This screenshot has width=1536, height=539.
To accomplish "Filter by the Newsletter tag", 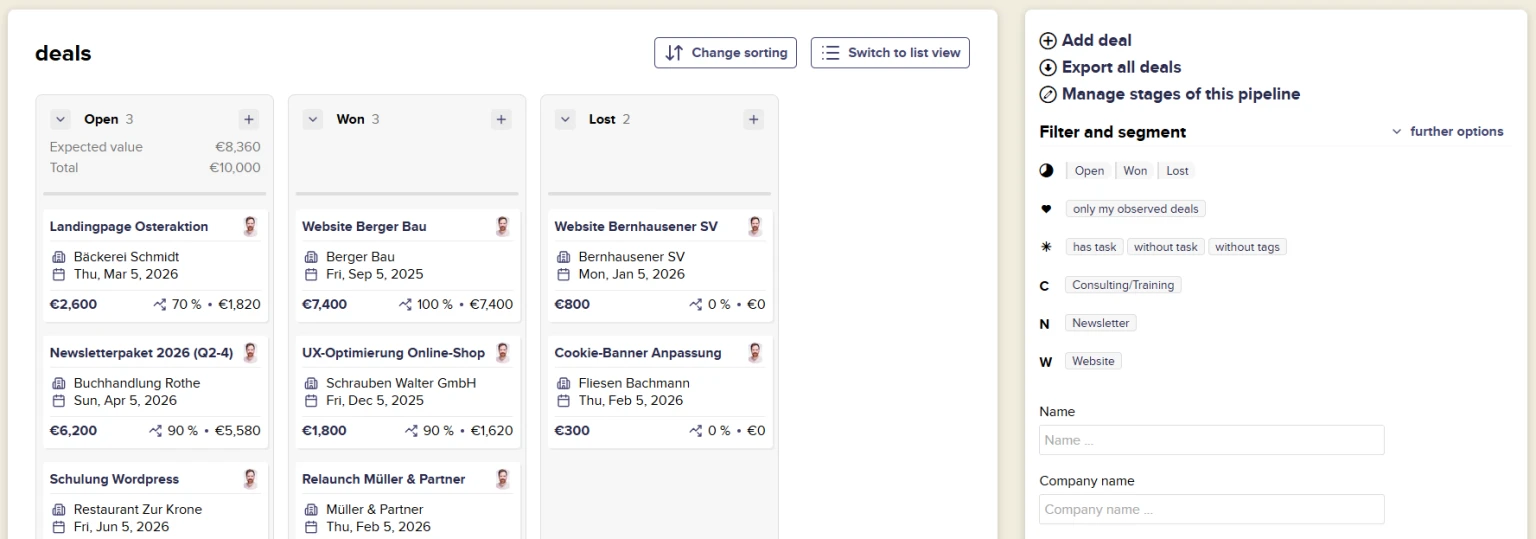I will click(1100, 323).
